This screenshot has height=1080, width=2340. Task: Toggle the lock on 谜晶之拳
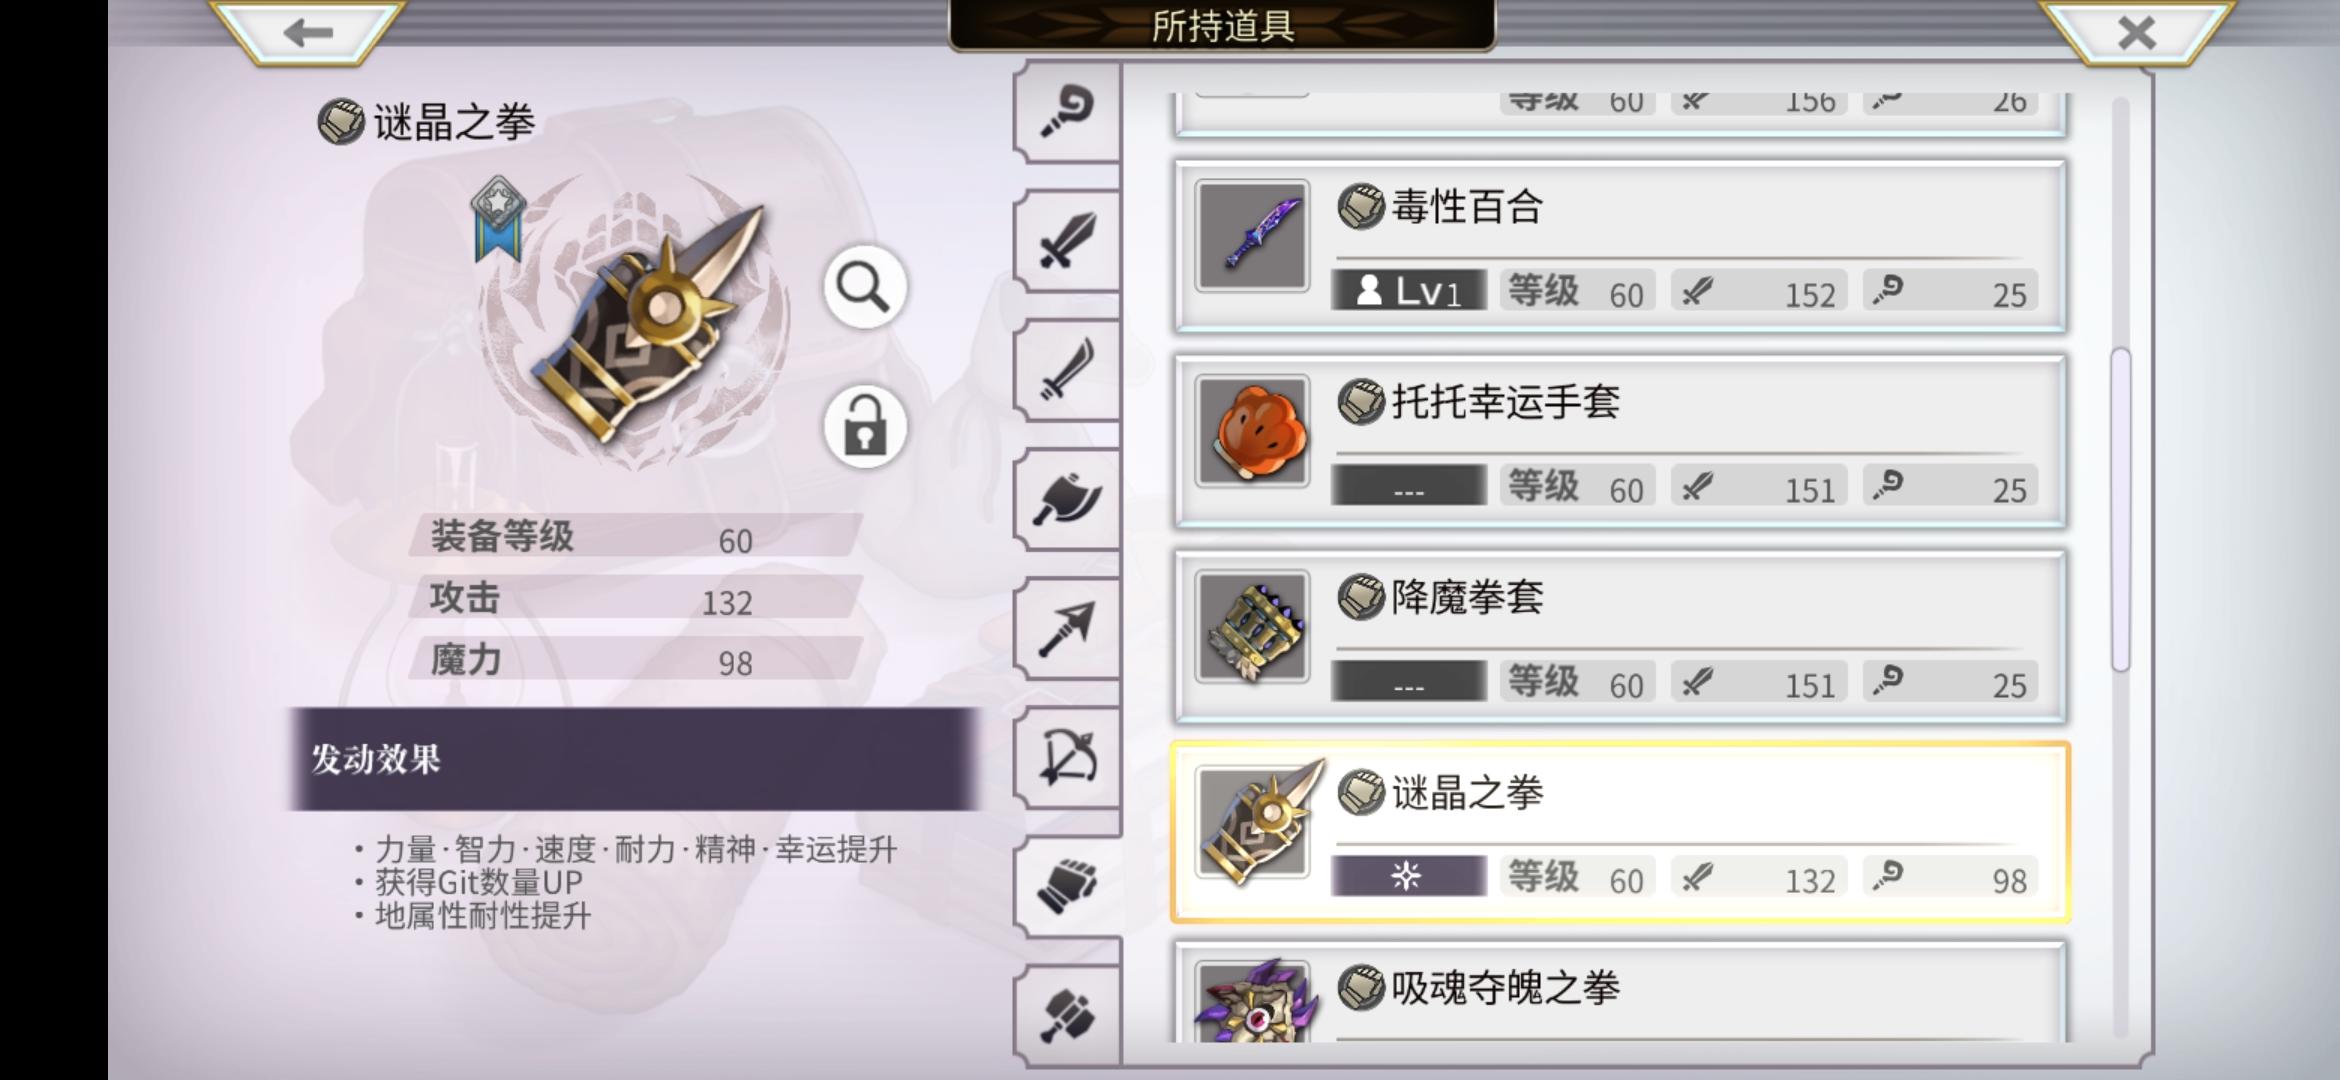coord(865,427)
